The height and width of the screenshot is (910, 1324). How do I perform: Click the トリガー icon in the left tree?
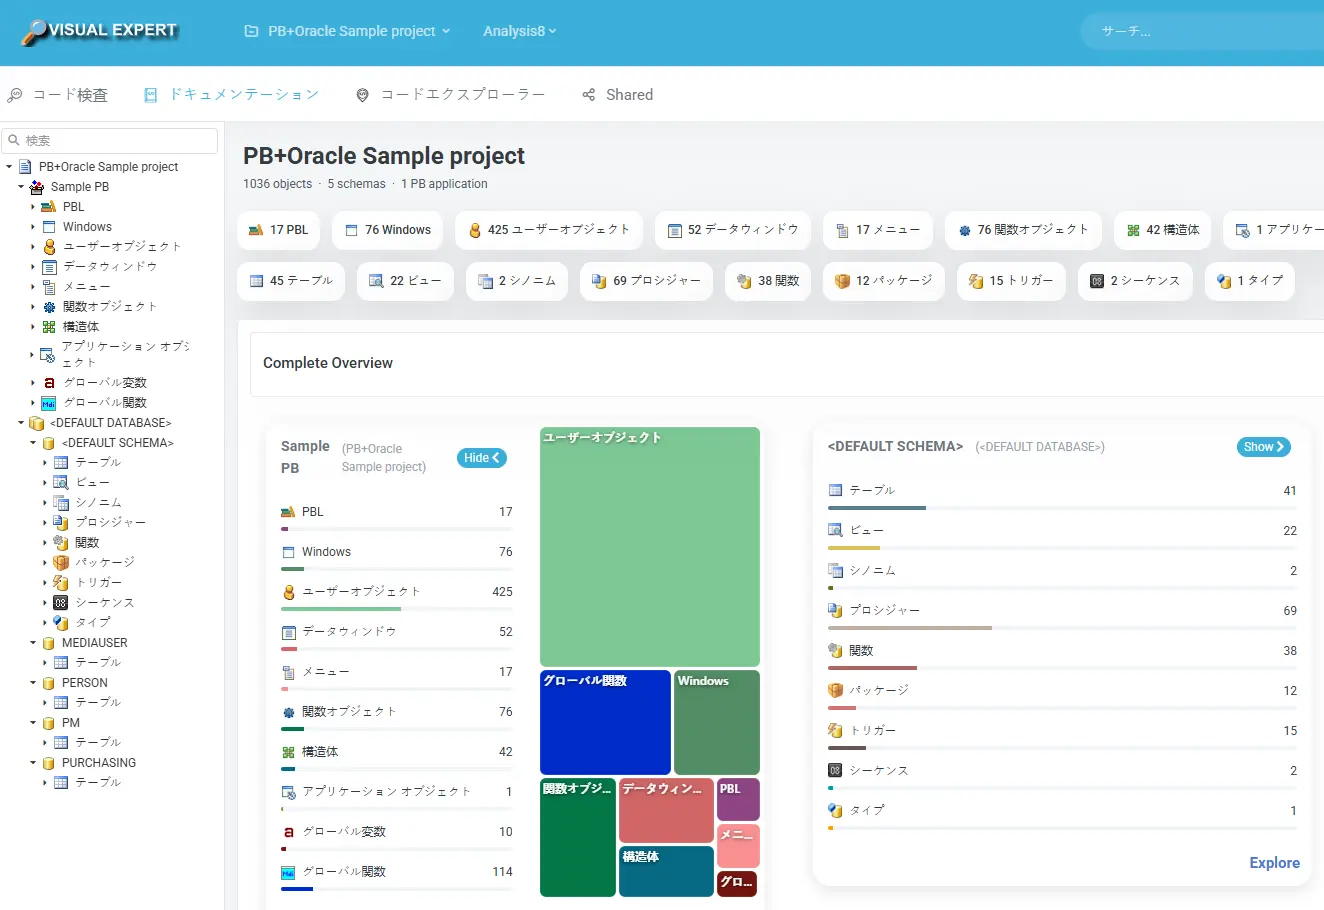[x=61, y=582]
